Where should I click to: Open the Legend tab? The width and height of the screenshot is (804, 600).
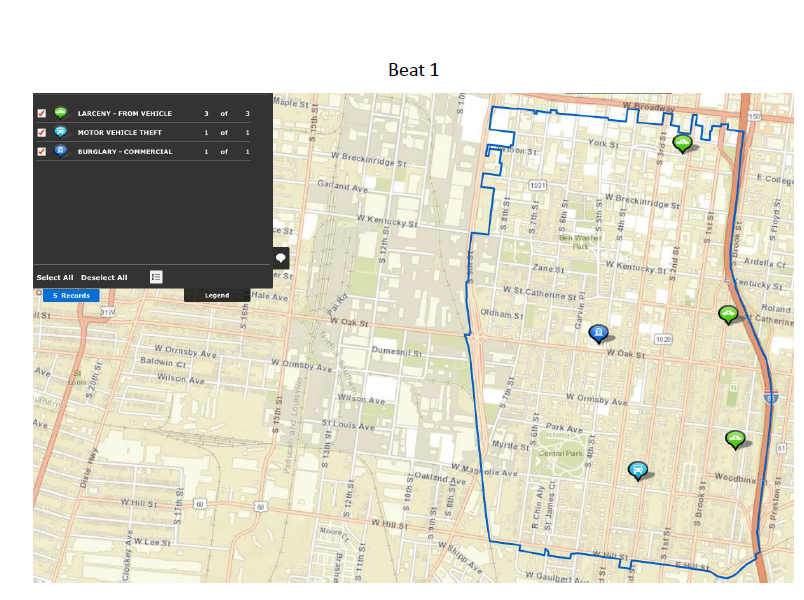click(217, 295)
